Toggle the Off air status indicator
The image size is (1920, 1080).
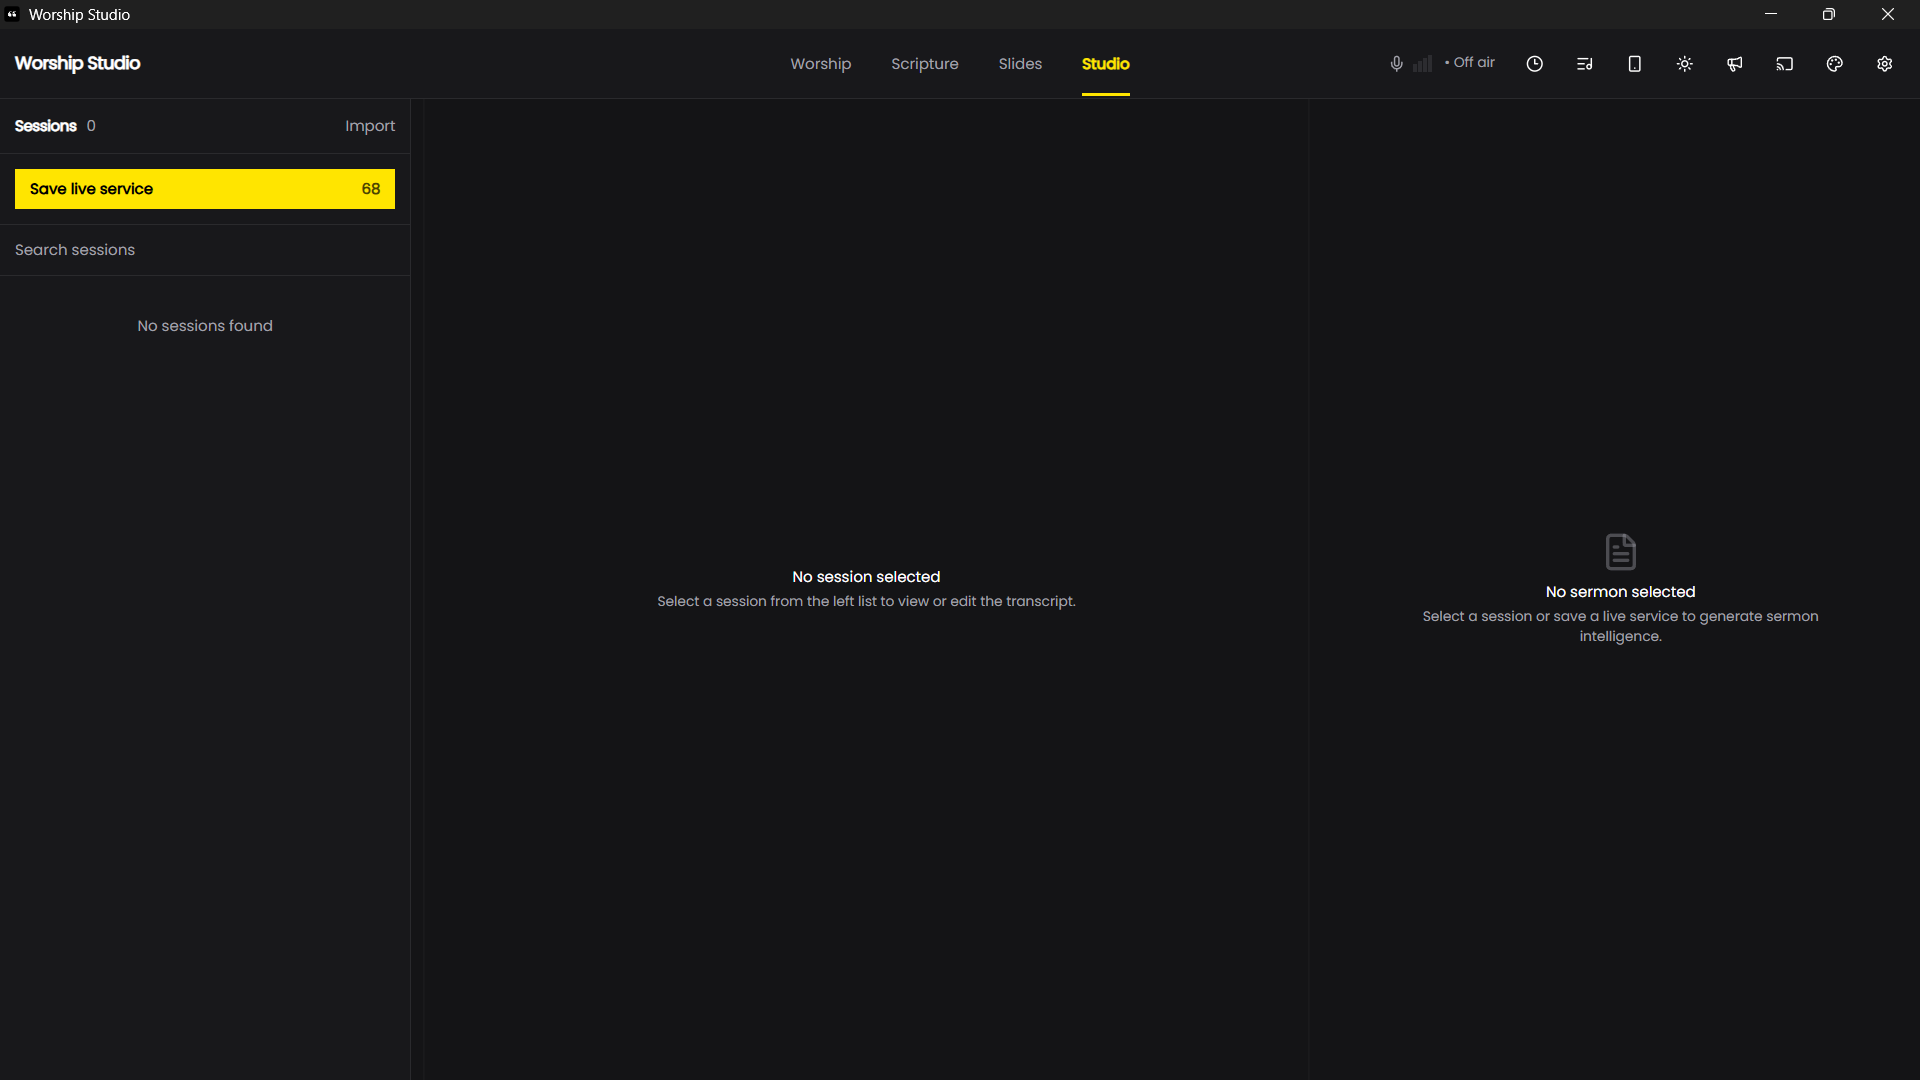pyautogui.click(x=1470, y=62)
